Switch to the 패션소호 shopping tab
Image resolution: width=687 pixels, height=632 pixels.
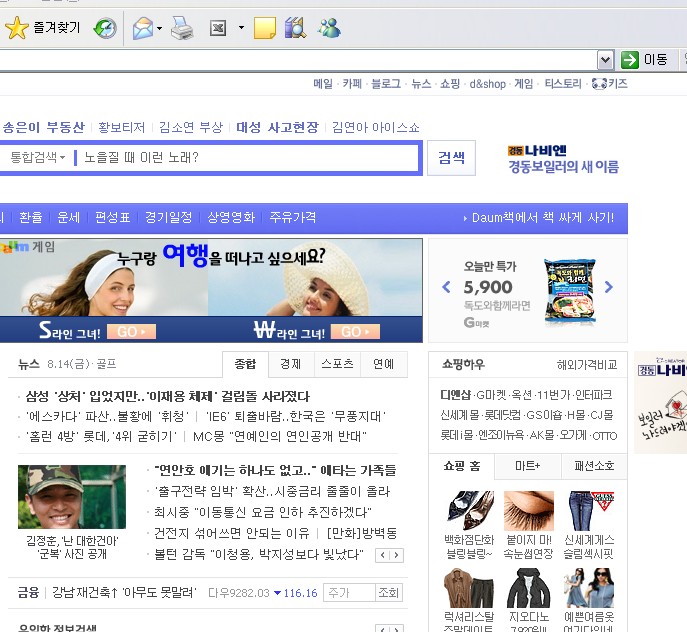(x=594, y=466)
